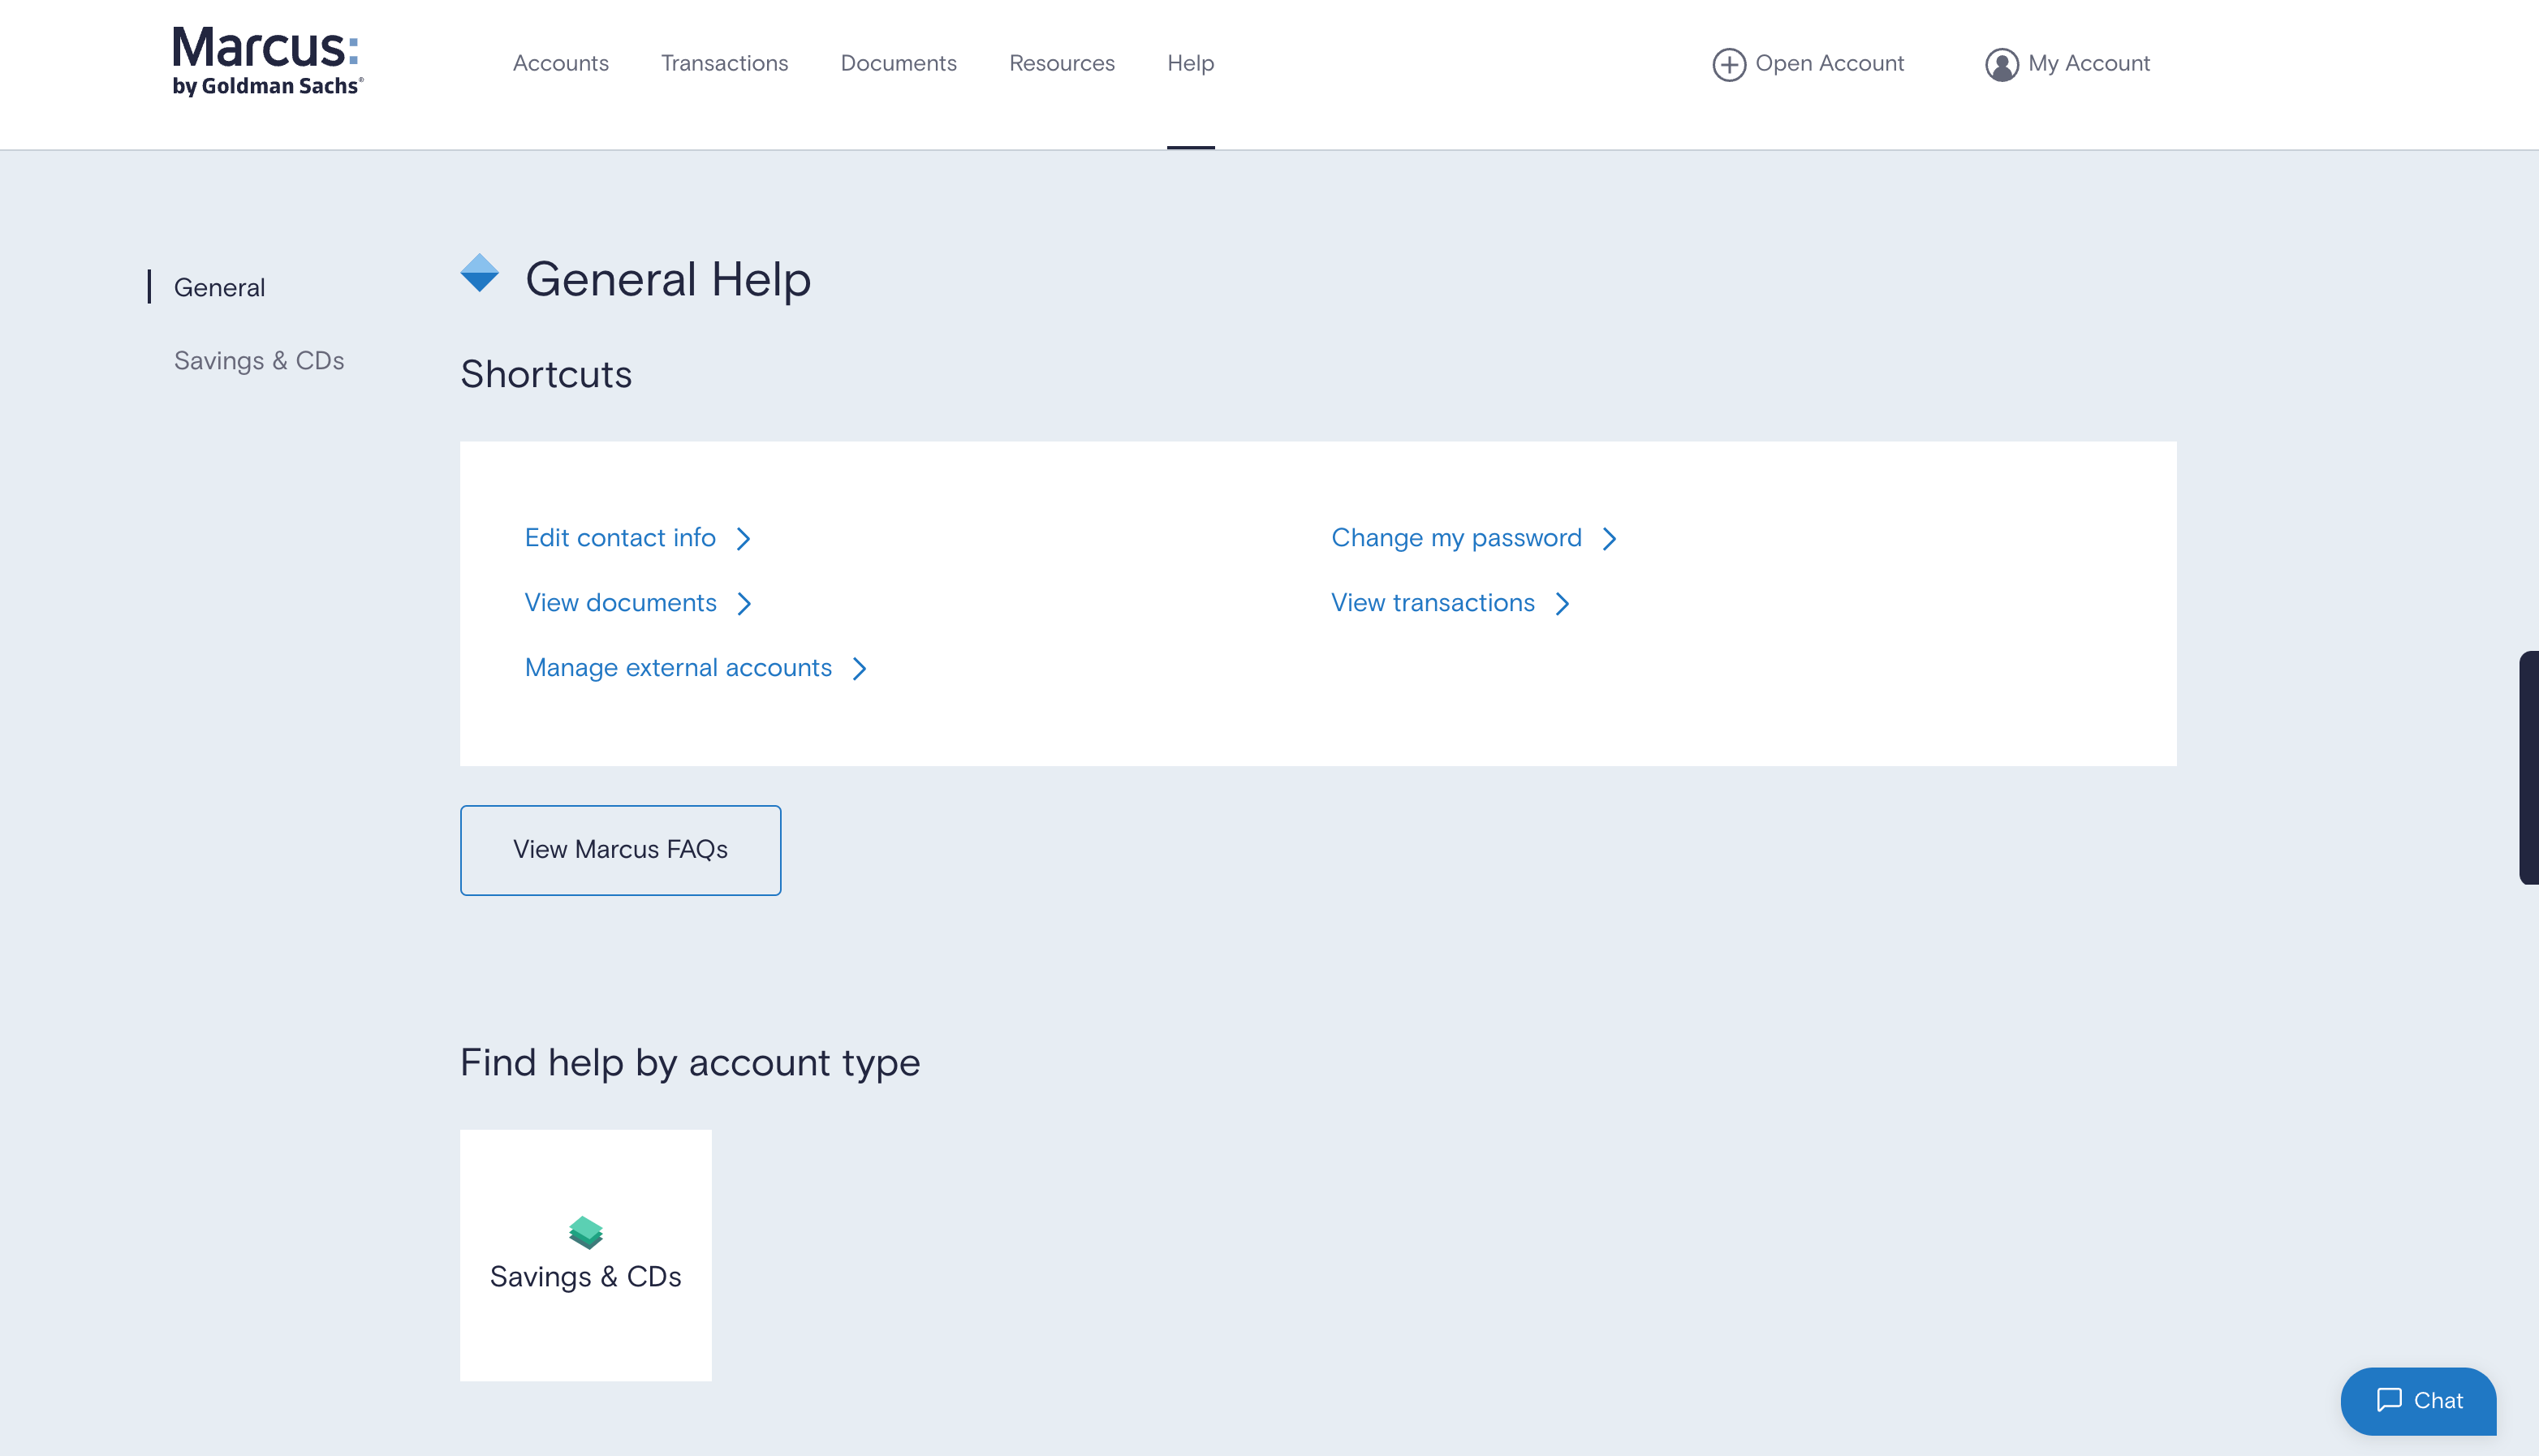Click chevron next to View transactions
This screenshot has width=2539, height=1456.
click(1562, 604)
